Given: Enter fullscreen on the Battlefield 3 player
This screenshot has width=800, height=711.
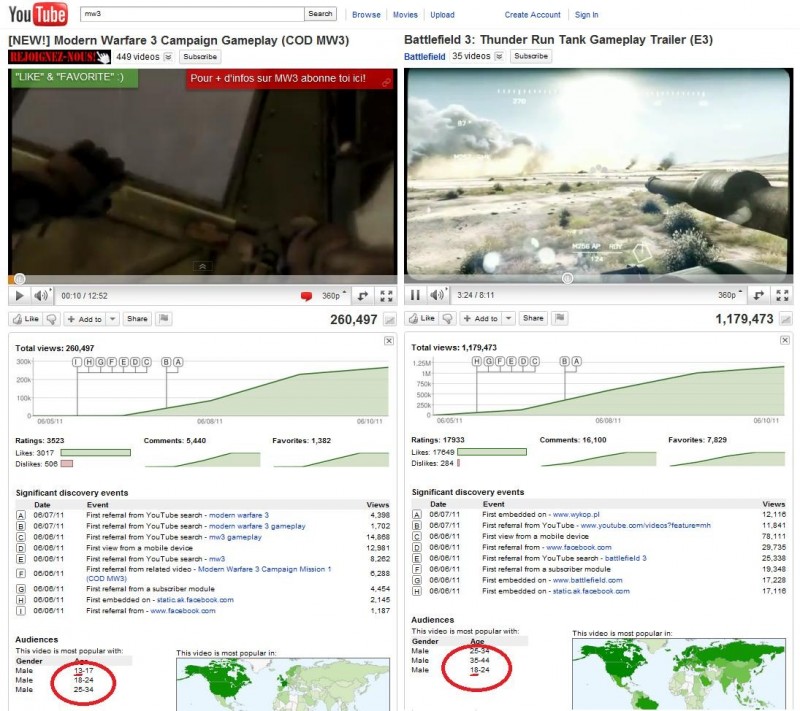Looking at the screenshot, I should pos(781,296).
